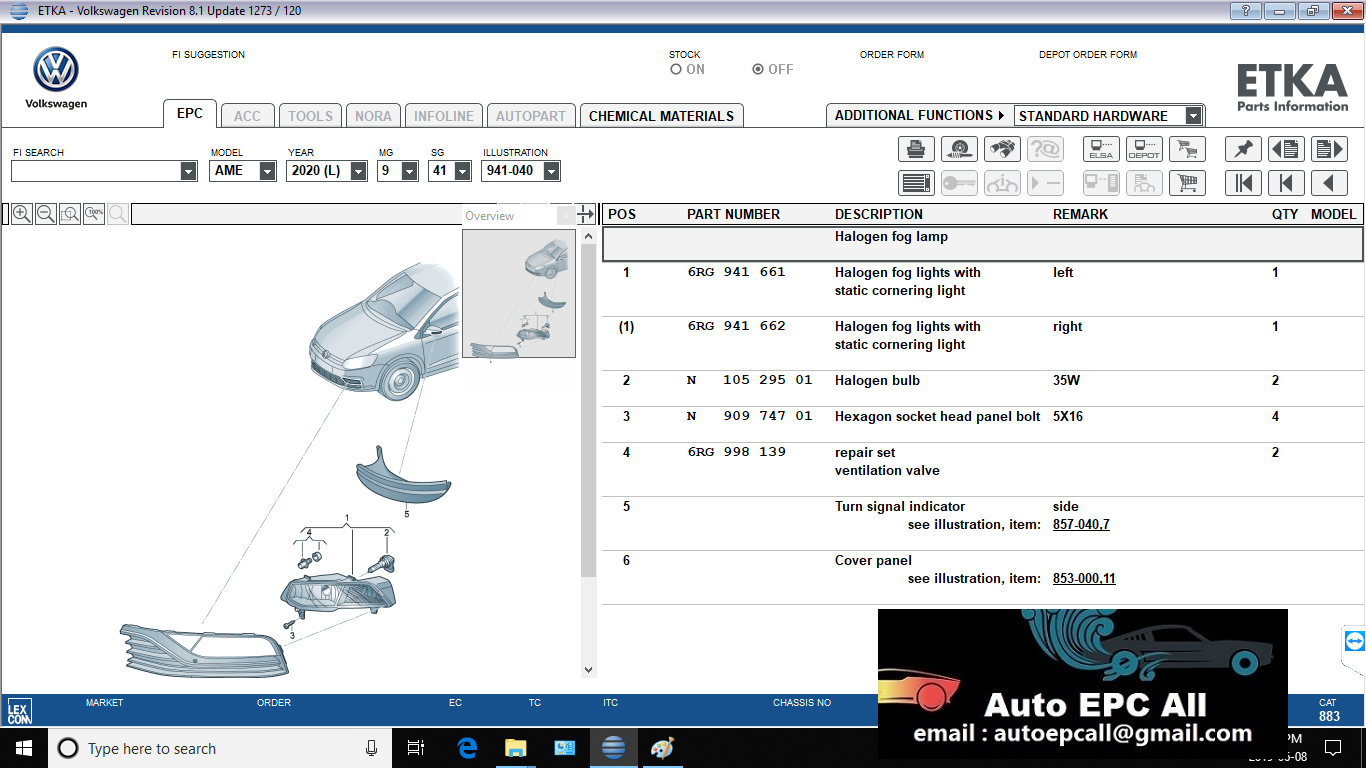This screenshot has height=768, width=1366.
Task: Click the plain left arrow back icon
Action: coord(1329,183)
